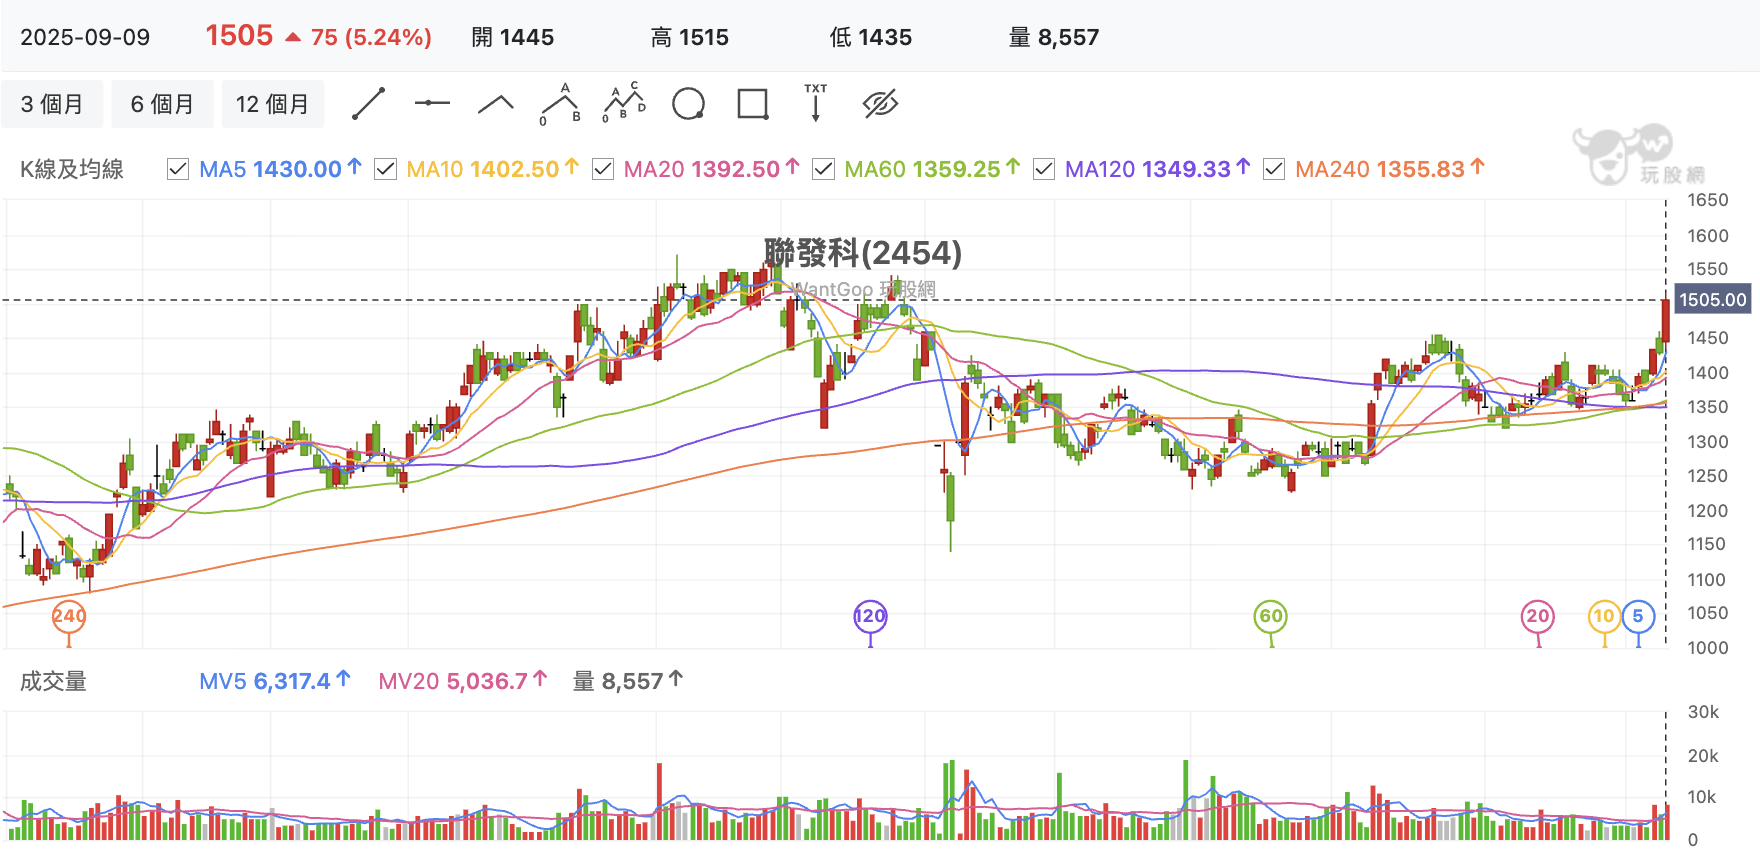
Task: Click the 1650 price axis label
Action: (x=1708, y=200)
